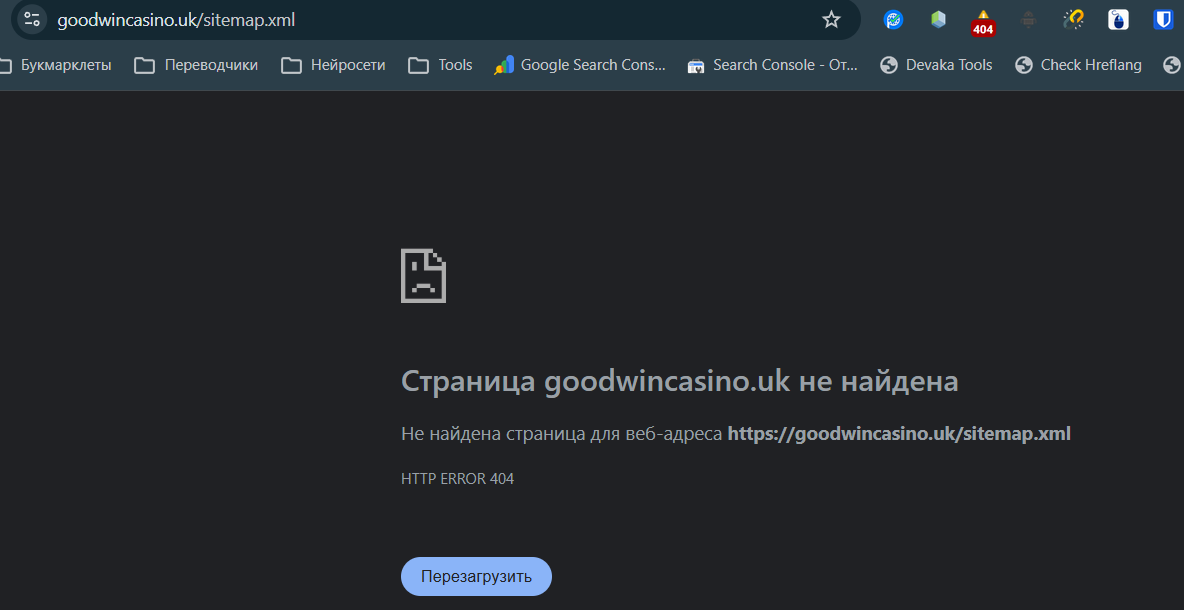The image size is (1184, 610).
Task: Open the red 404 warning extension
Action: click(x=983, y=23)
